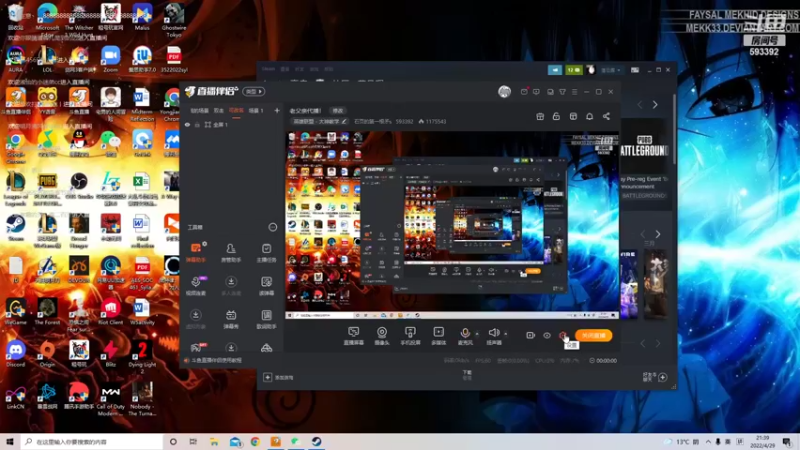Viewport: 800px width, 450px height.
Task: Open the PUBG Battlegrounds banner thumbnail
Action: [644, 145]
